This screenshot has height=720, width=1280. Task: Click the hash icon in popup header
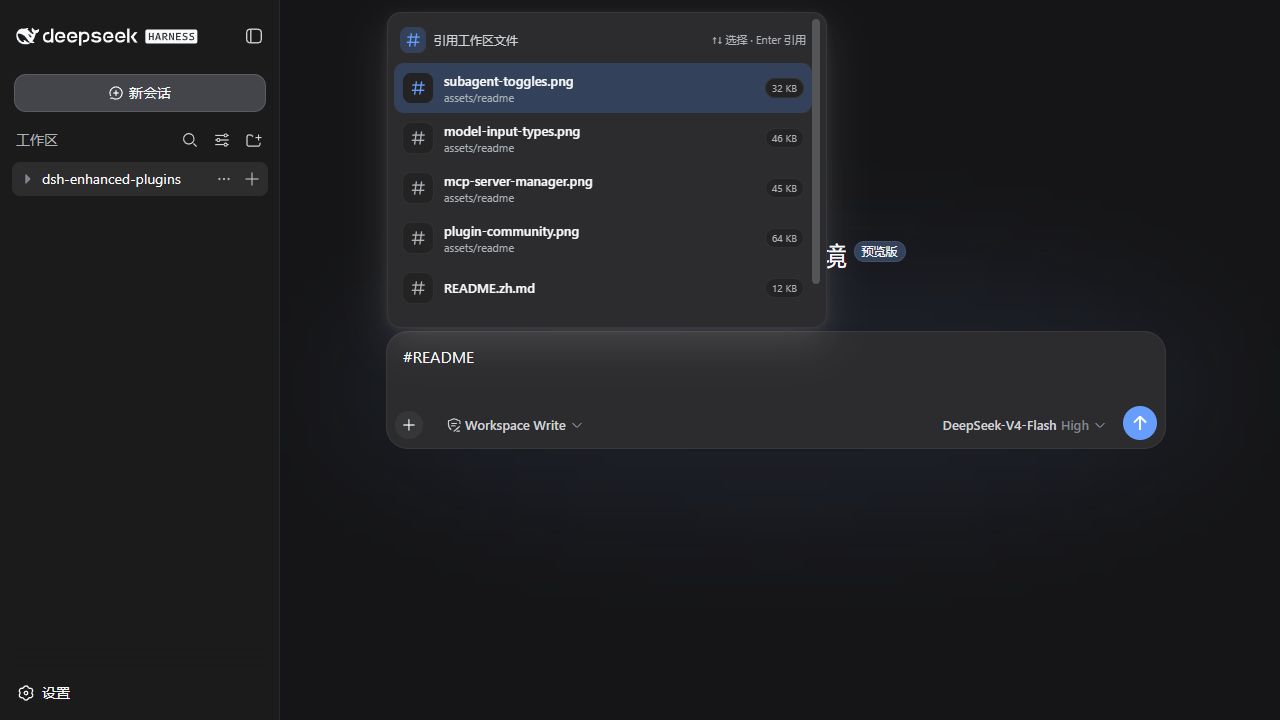413,40
